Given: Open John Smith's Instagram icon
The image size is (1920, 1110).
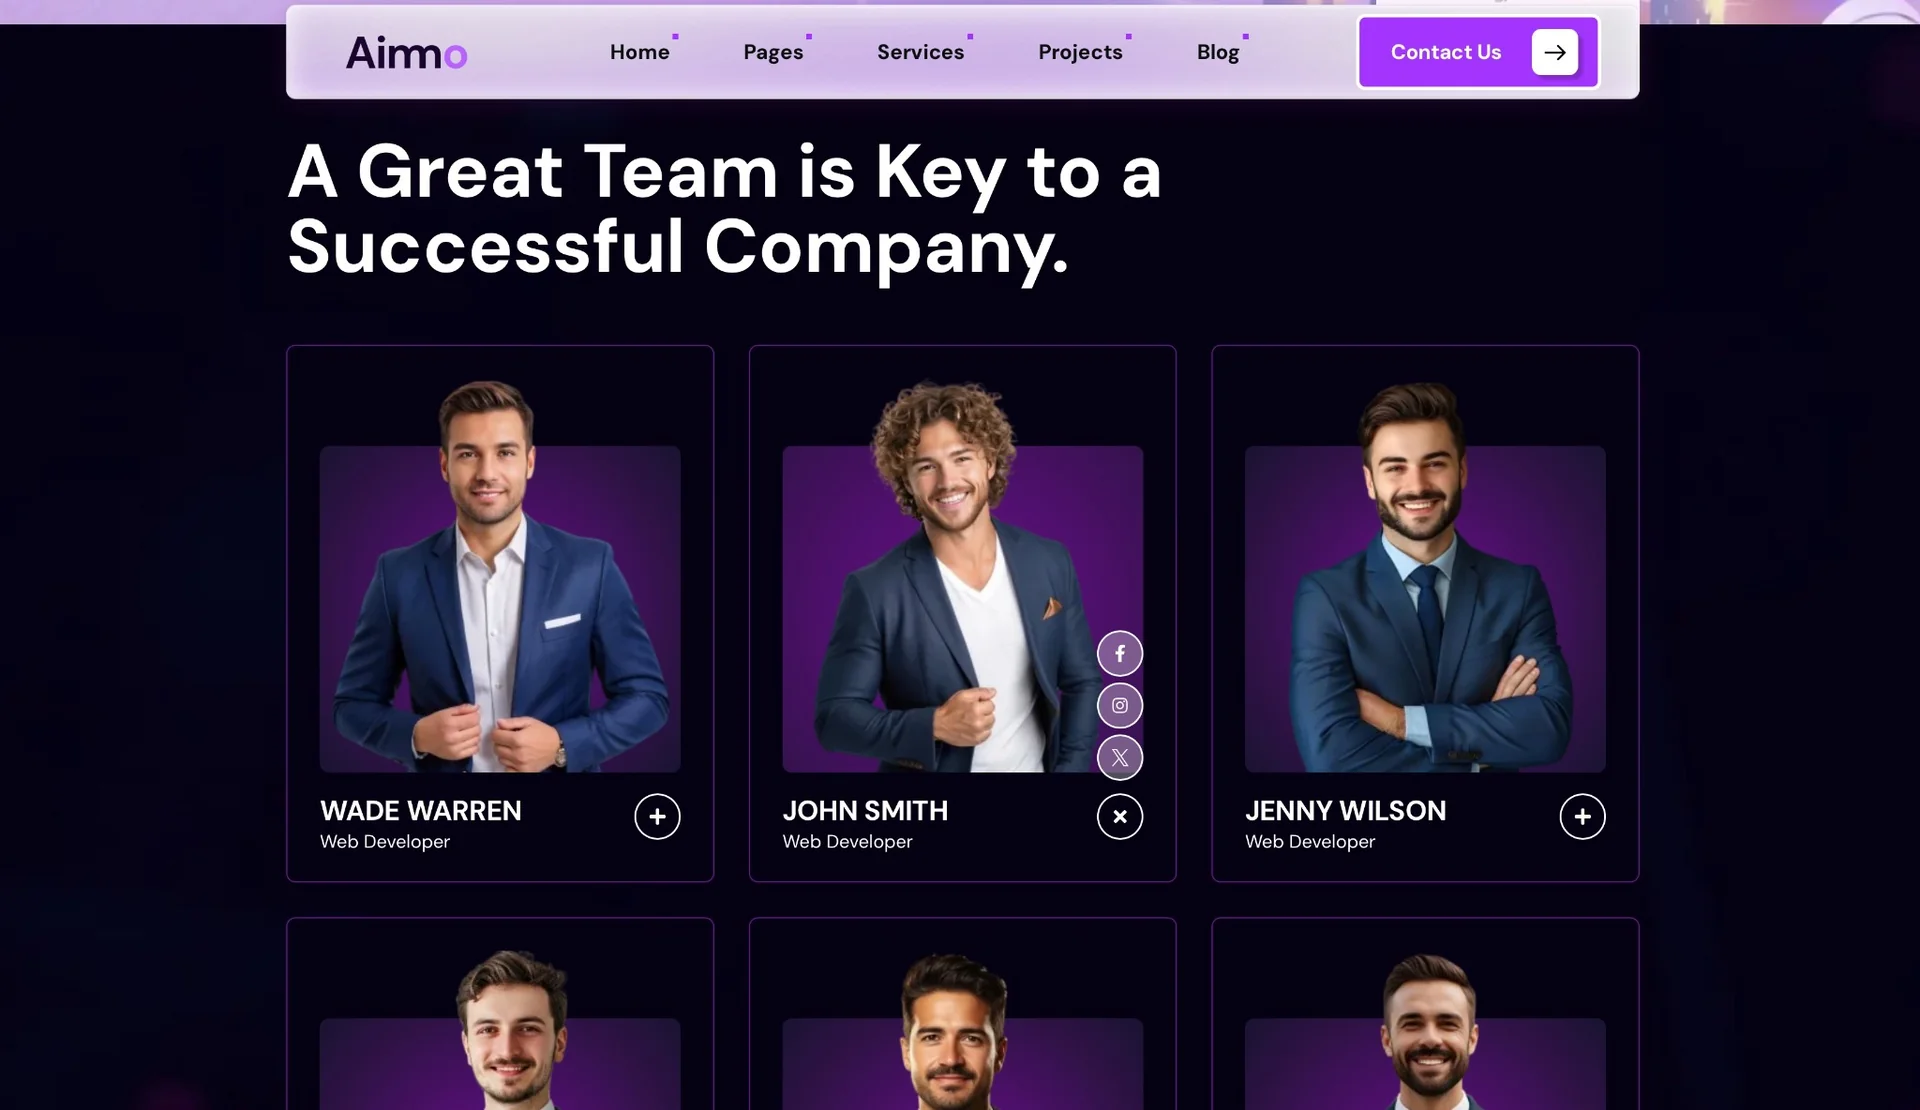Looking at the screenshot, I should click(x=1119, y=706).
